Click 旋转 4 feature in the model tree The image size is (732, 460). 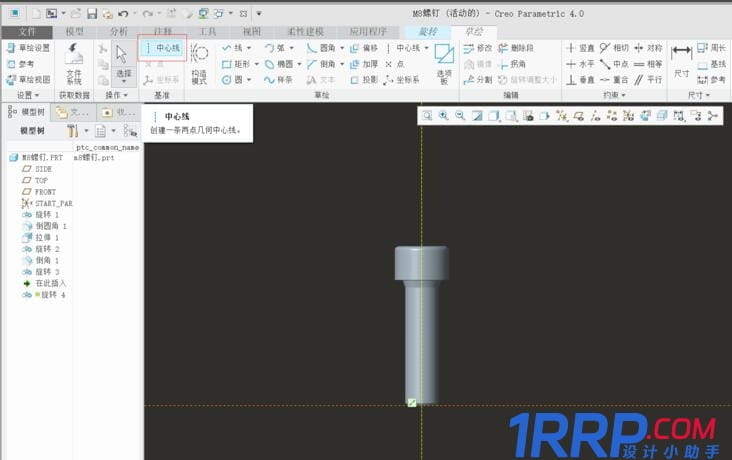(50, 296)
